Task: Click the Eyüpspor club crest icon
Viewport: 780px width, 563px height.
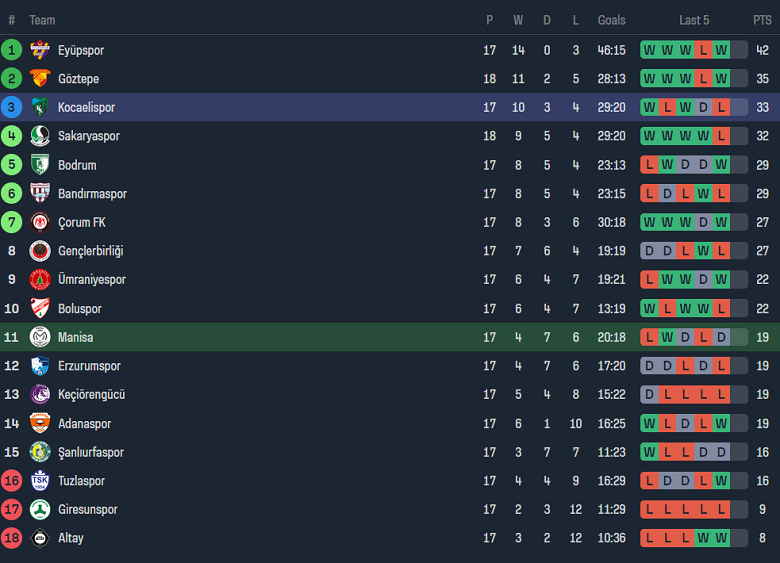Action: tap(40, 50)
